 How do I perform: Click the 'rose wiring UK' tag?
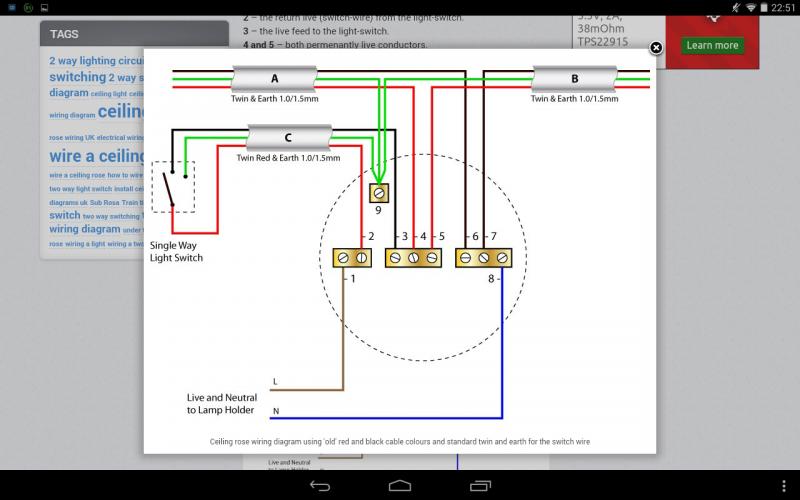72,137
